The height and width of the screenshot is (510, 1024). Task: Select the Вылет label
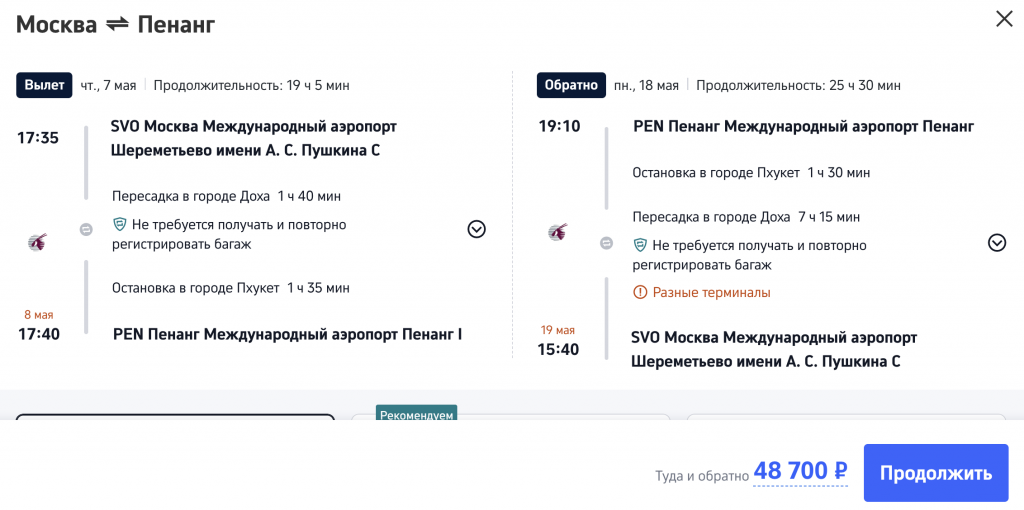click(x=44, y=85)
